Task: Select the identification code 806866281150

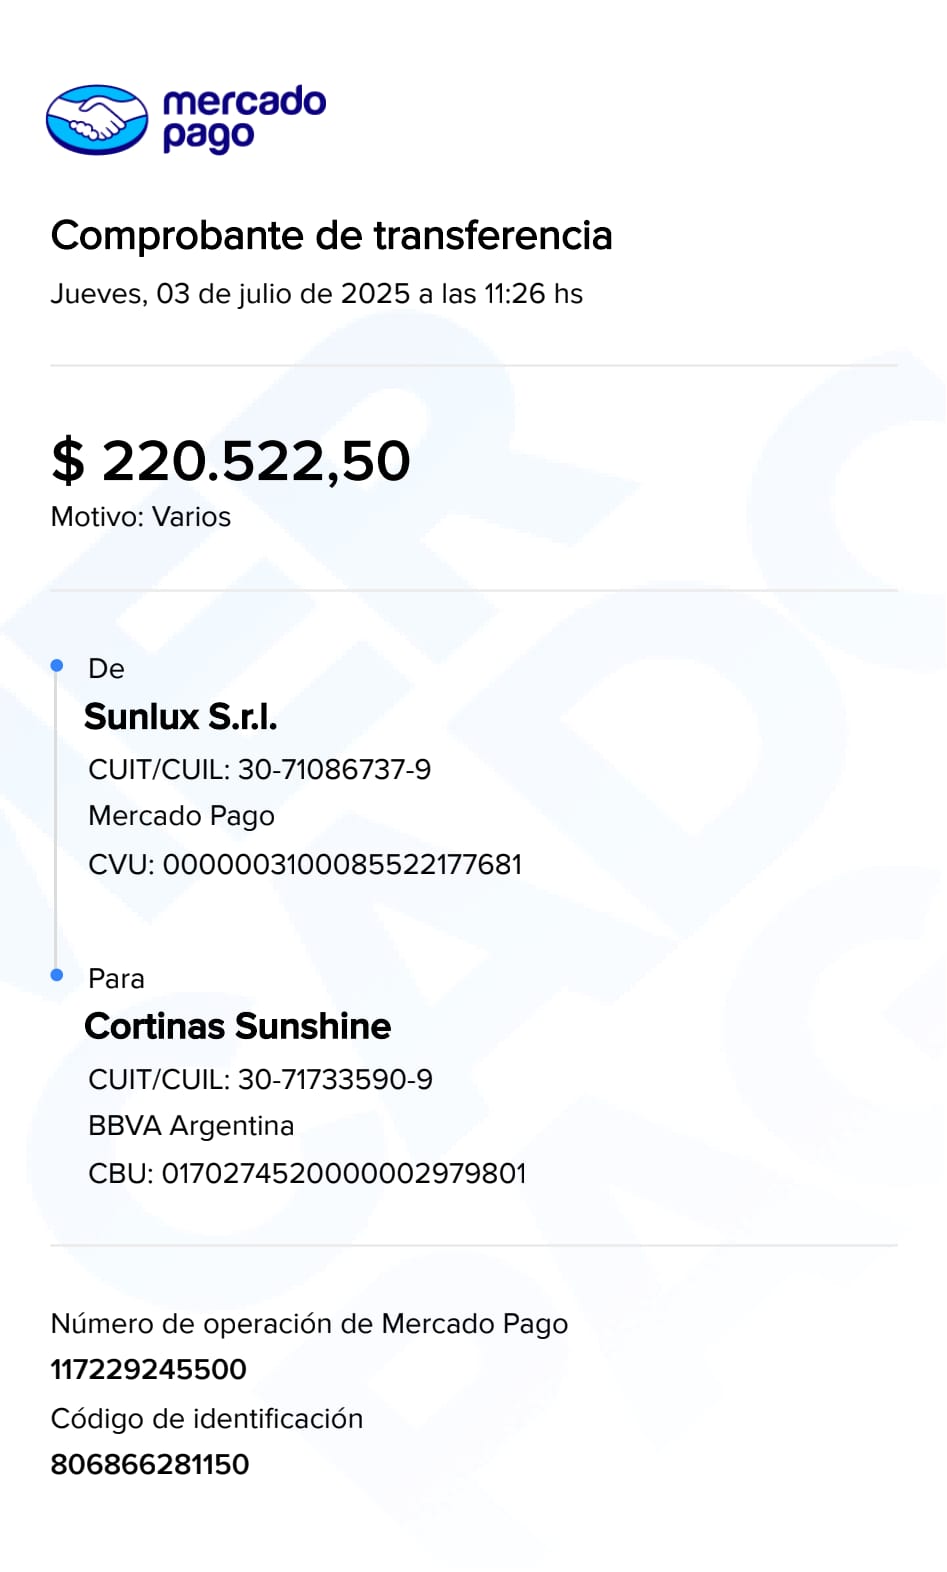Action: click(x=150, y=1465)
